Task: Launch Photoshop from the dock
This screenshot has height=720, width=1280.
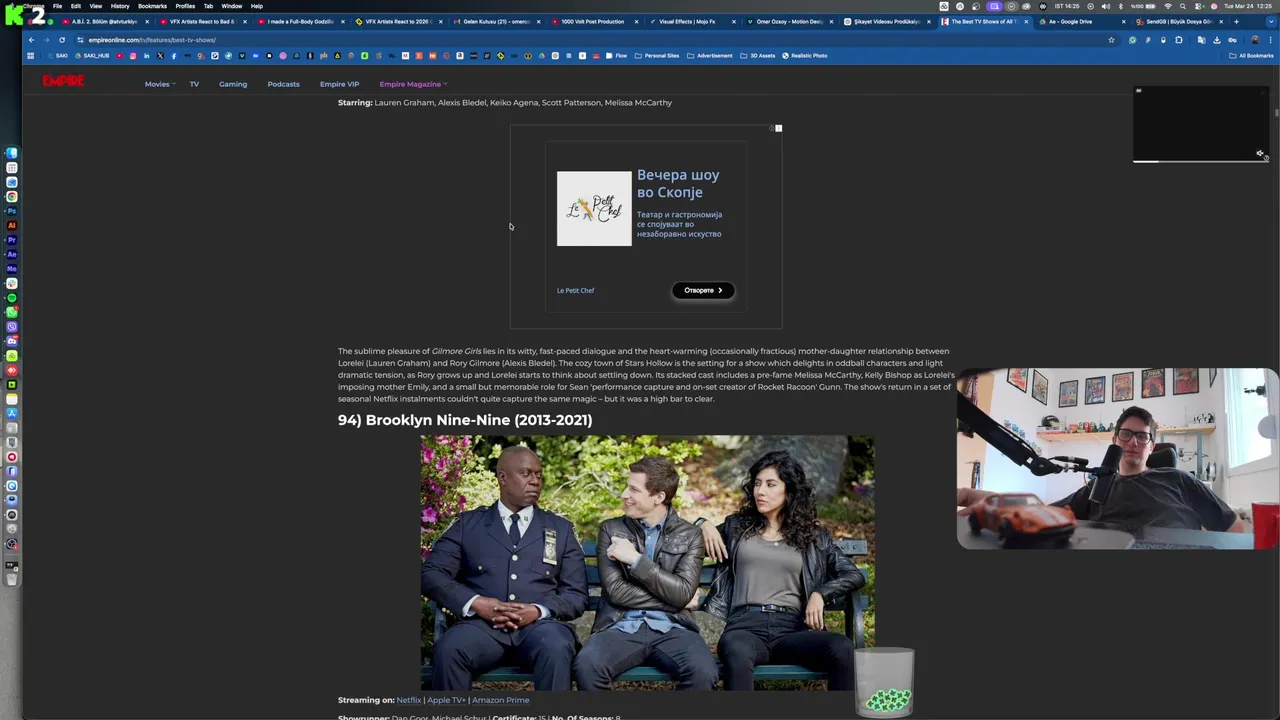Action: click(12, 210)
